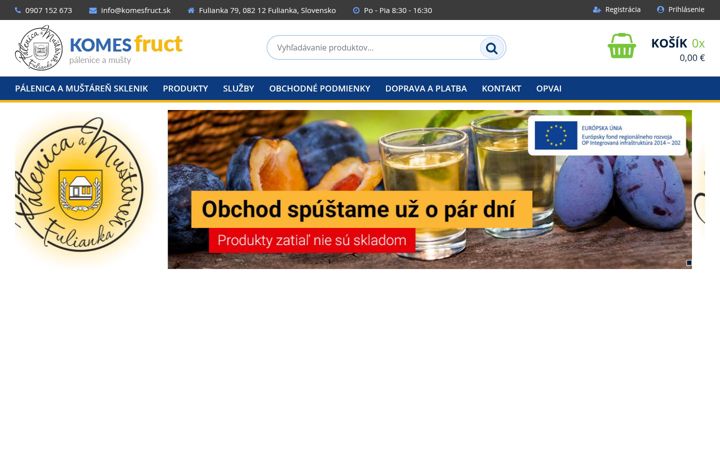The width and height of the screenshot is (720, 450).
Task: Click the KOMES fruct brand name
Action: point(126,45)
